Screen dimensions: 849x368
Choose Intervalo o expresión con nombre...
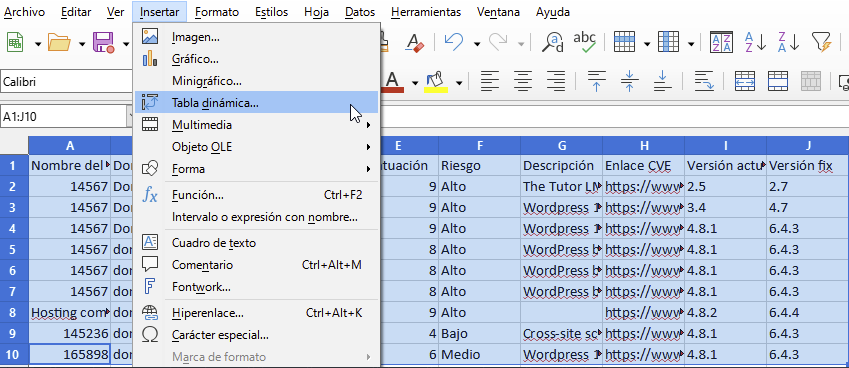(257, 217)
